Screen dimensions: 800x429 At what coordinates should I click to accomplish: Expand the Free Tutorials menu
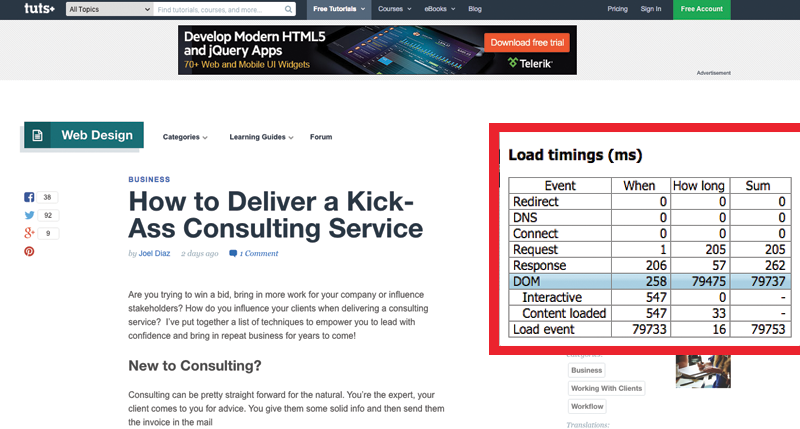tap(339, 9)
